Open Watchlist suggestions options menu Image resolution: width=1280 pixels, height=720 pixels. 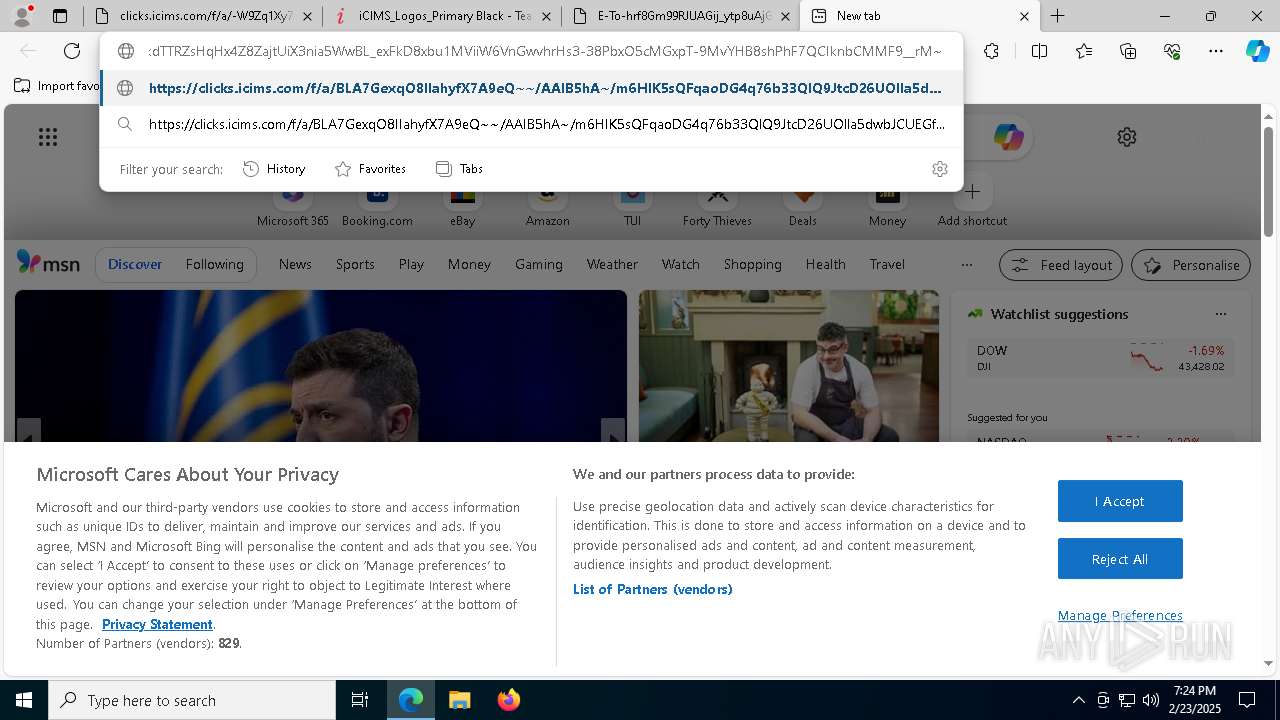[1220, 314]
